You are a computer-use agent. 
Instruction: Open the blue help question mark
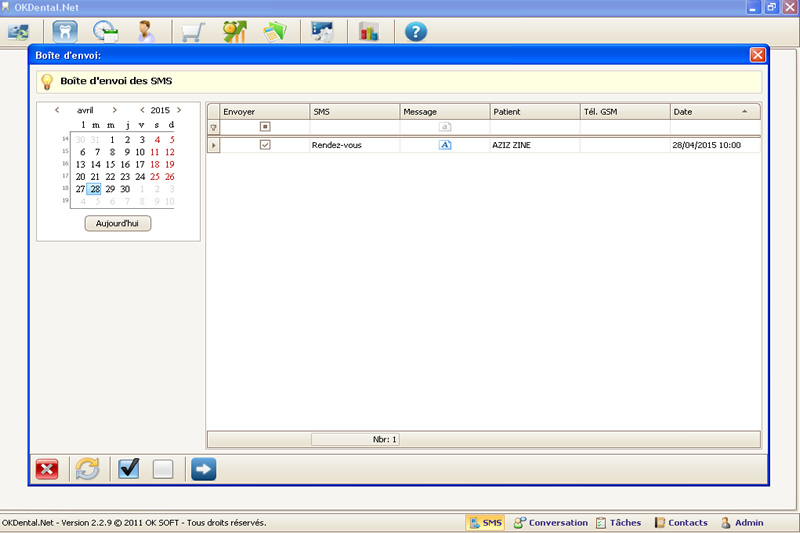click(x=415, y=32)
